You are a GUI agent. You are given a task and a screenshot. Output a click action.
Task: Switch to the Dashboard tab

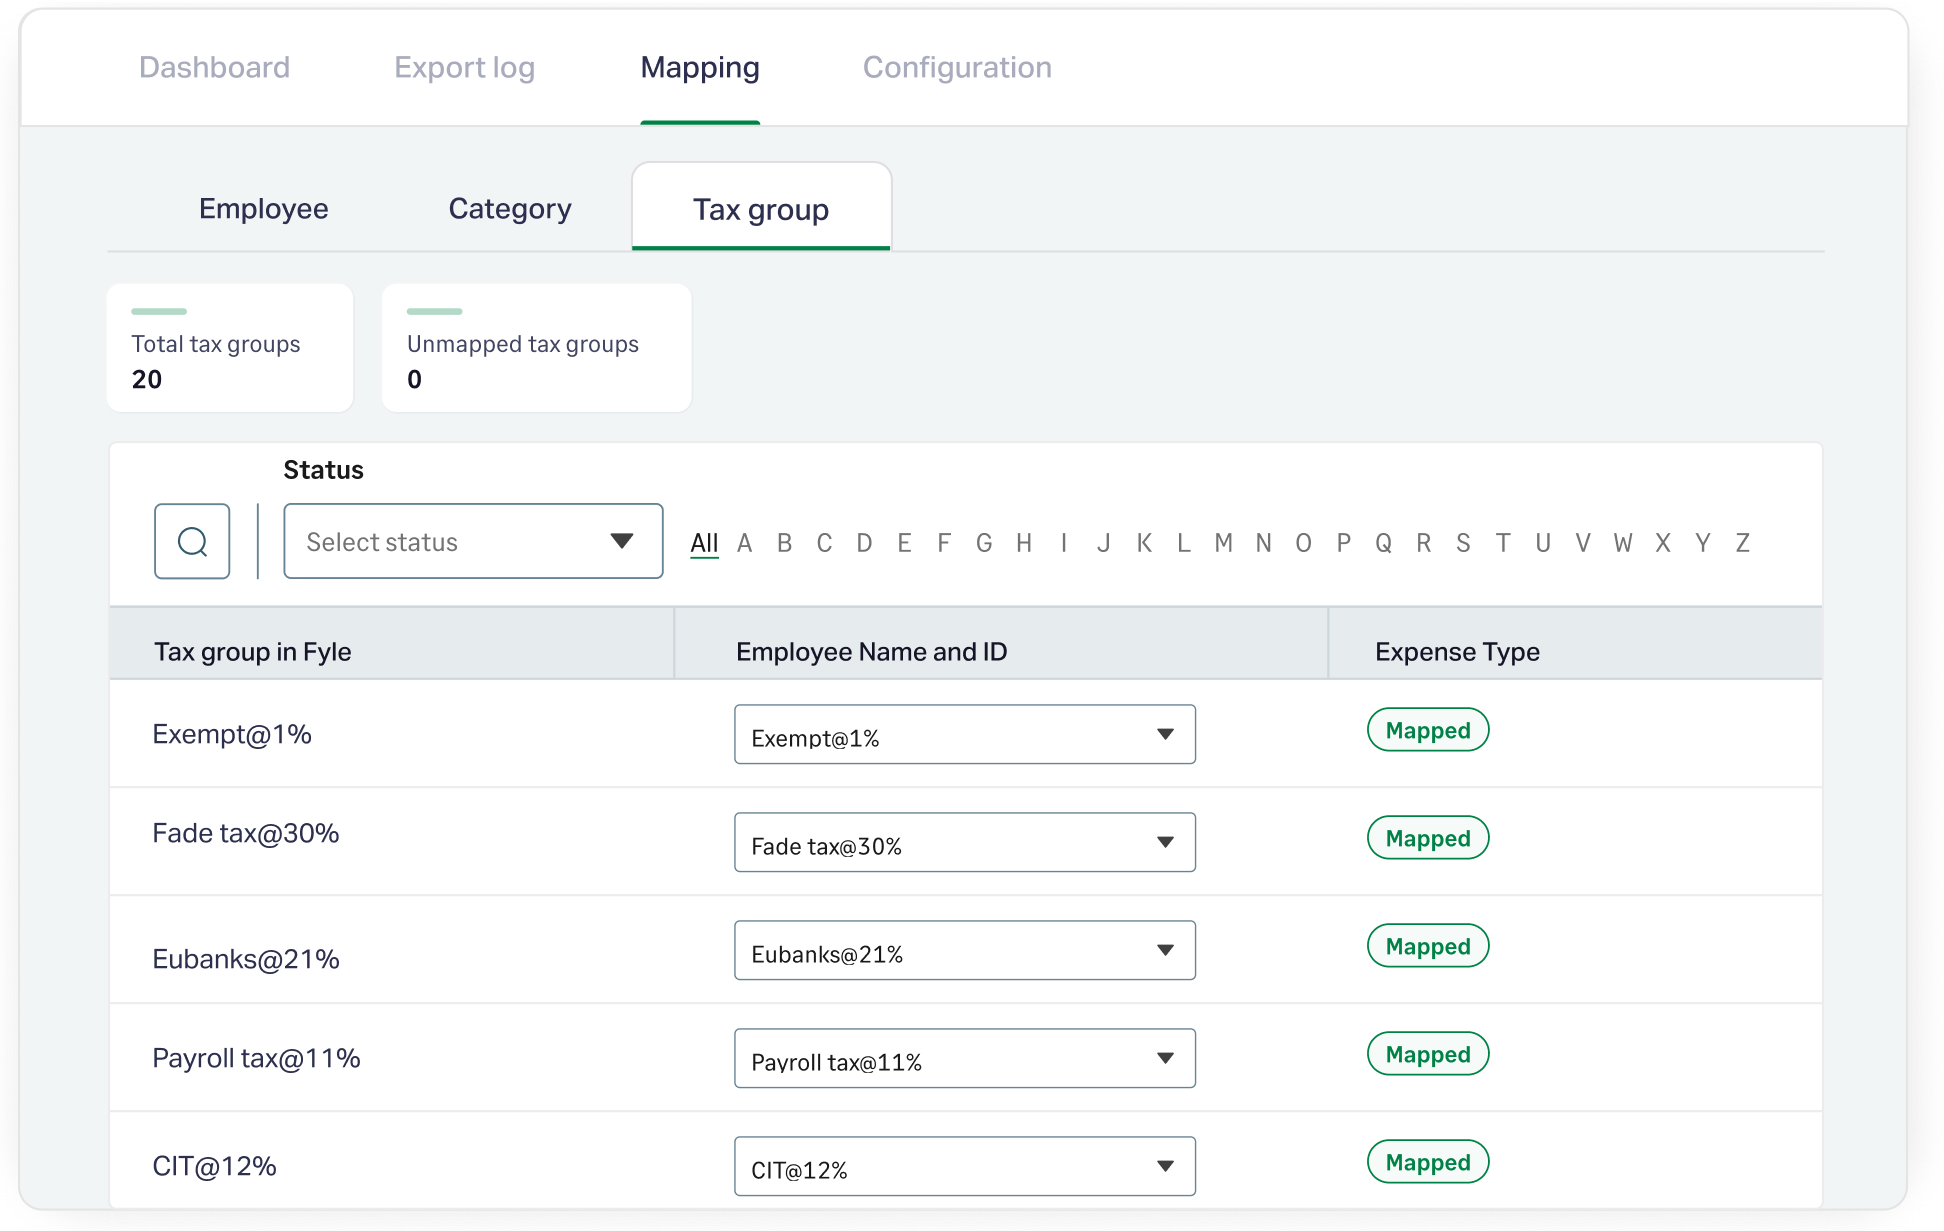214,67
